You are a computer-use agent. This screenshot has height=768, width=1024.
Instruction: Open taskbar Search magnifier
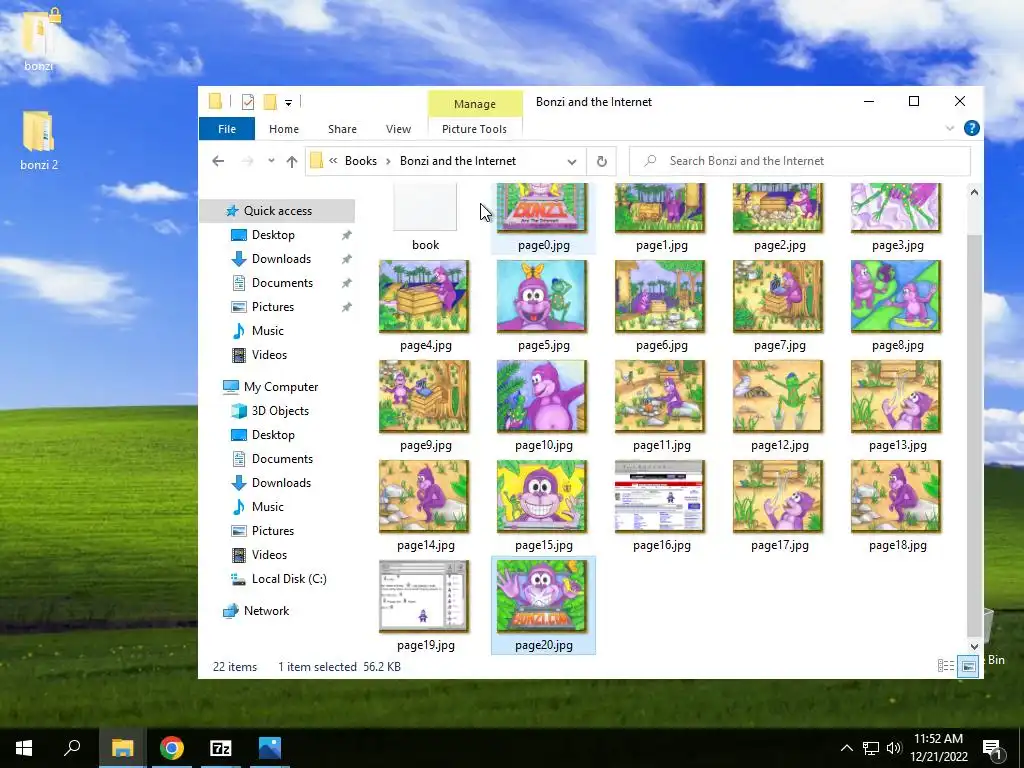(x=72, y=748)
